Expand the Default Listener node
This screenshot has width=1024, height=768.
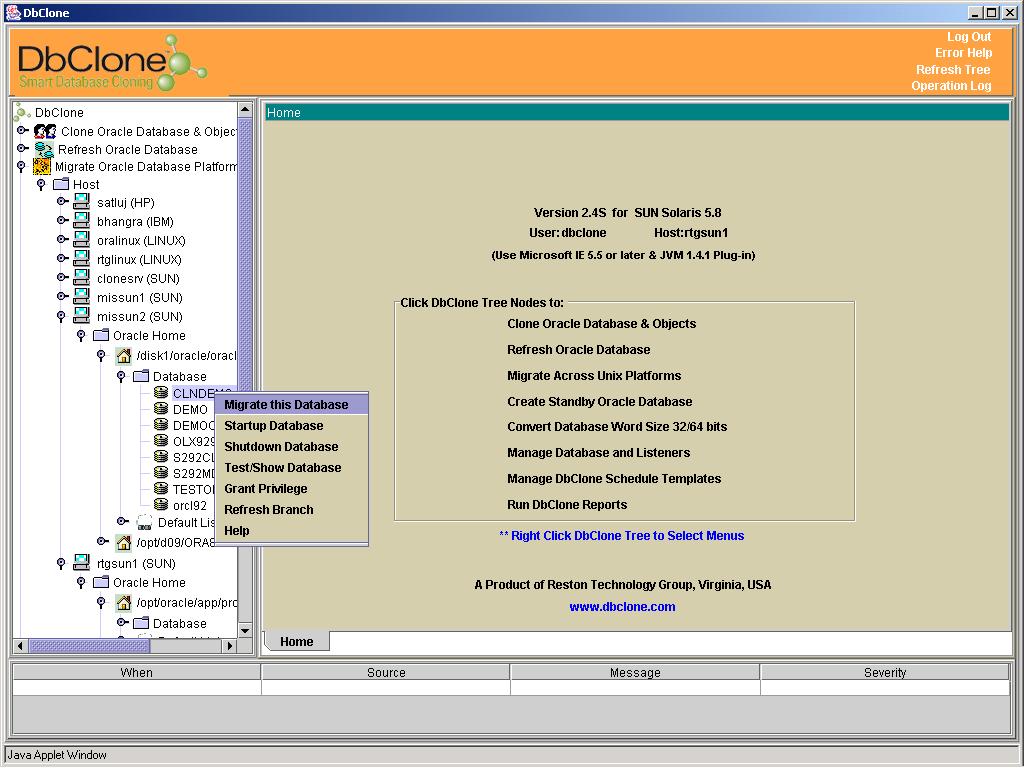click(122, 520)
